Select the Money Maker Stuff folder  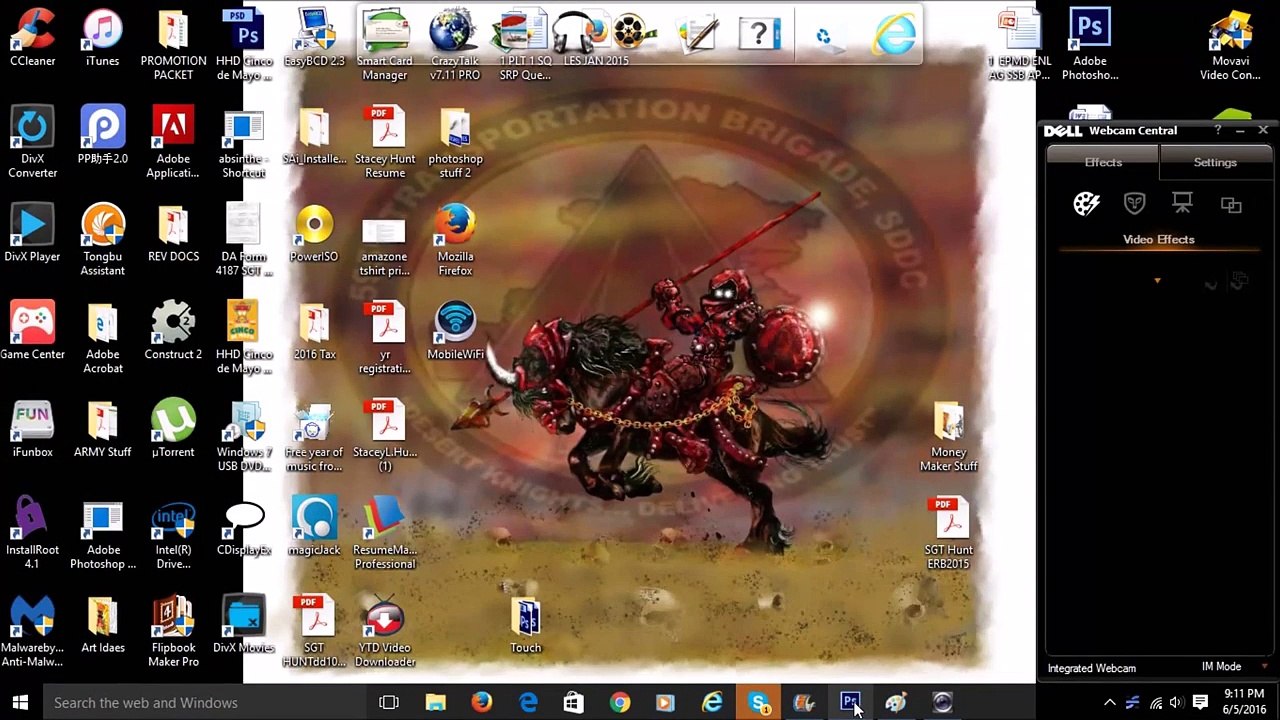pos(948,437)
